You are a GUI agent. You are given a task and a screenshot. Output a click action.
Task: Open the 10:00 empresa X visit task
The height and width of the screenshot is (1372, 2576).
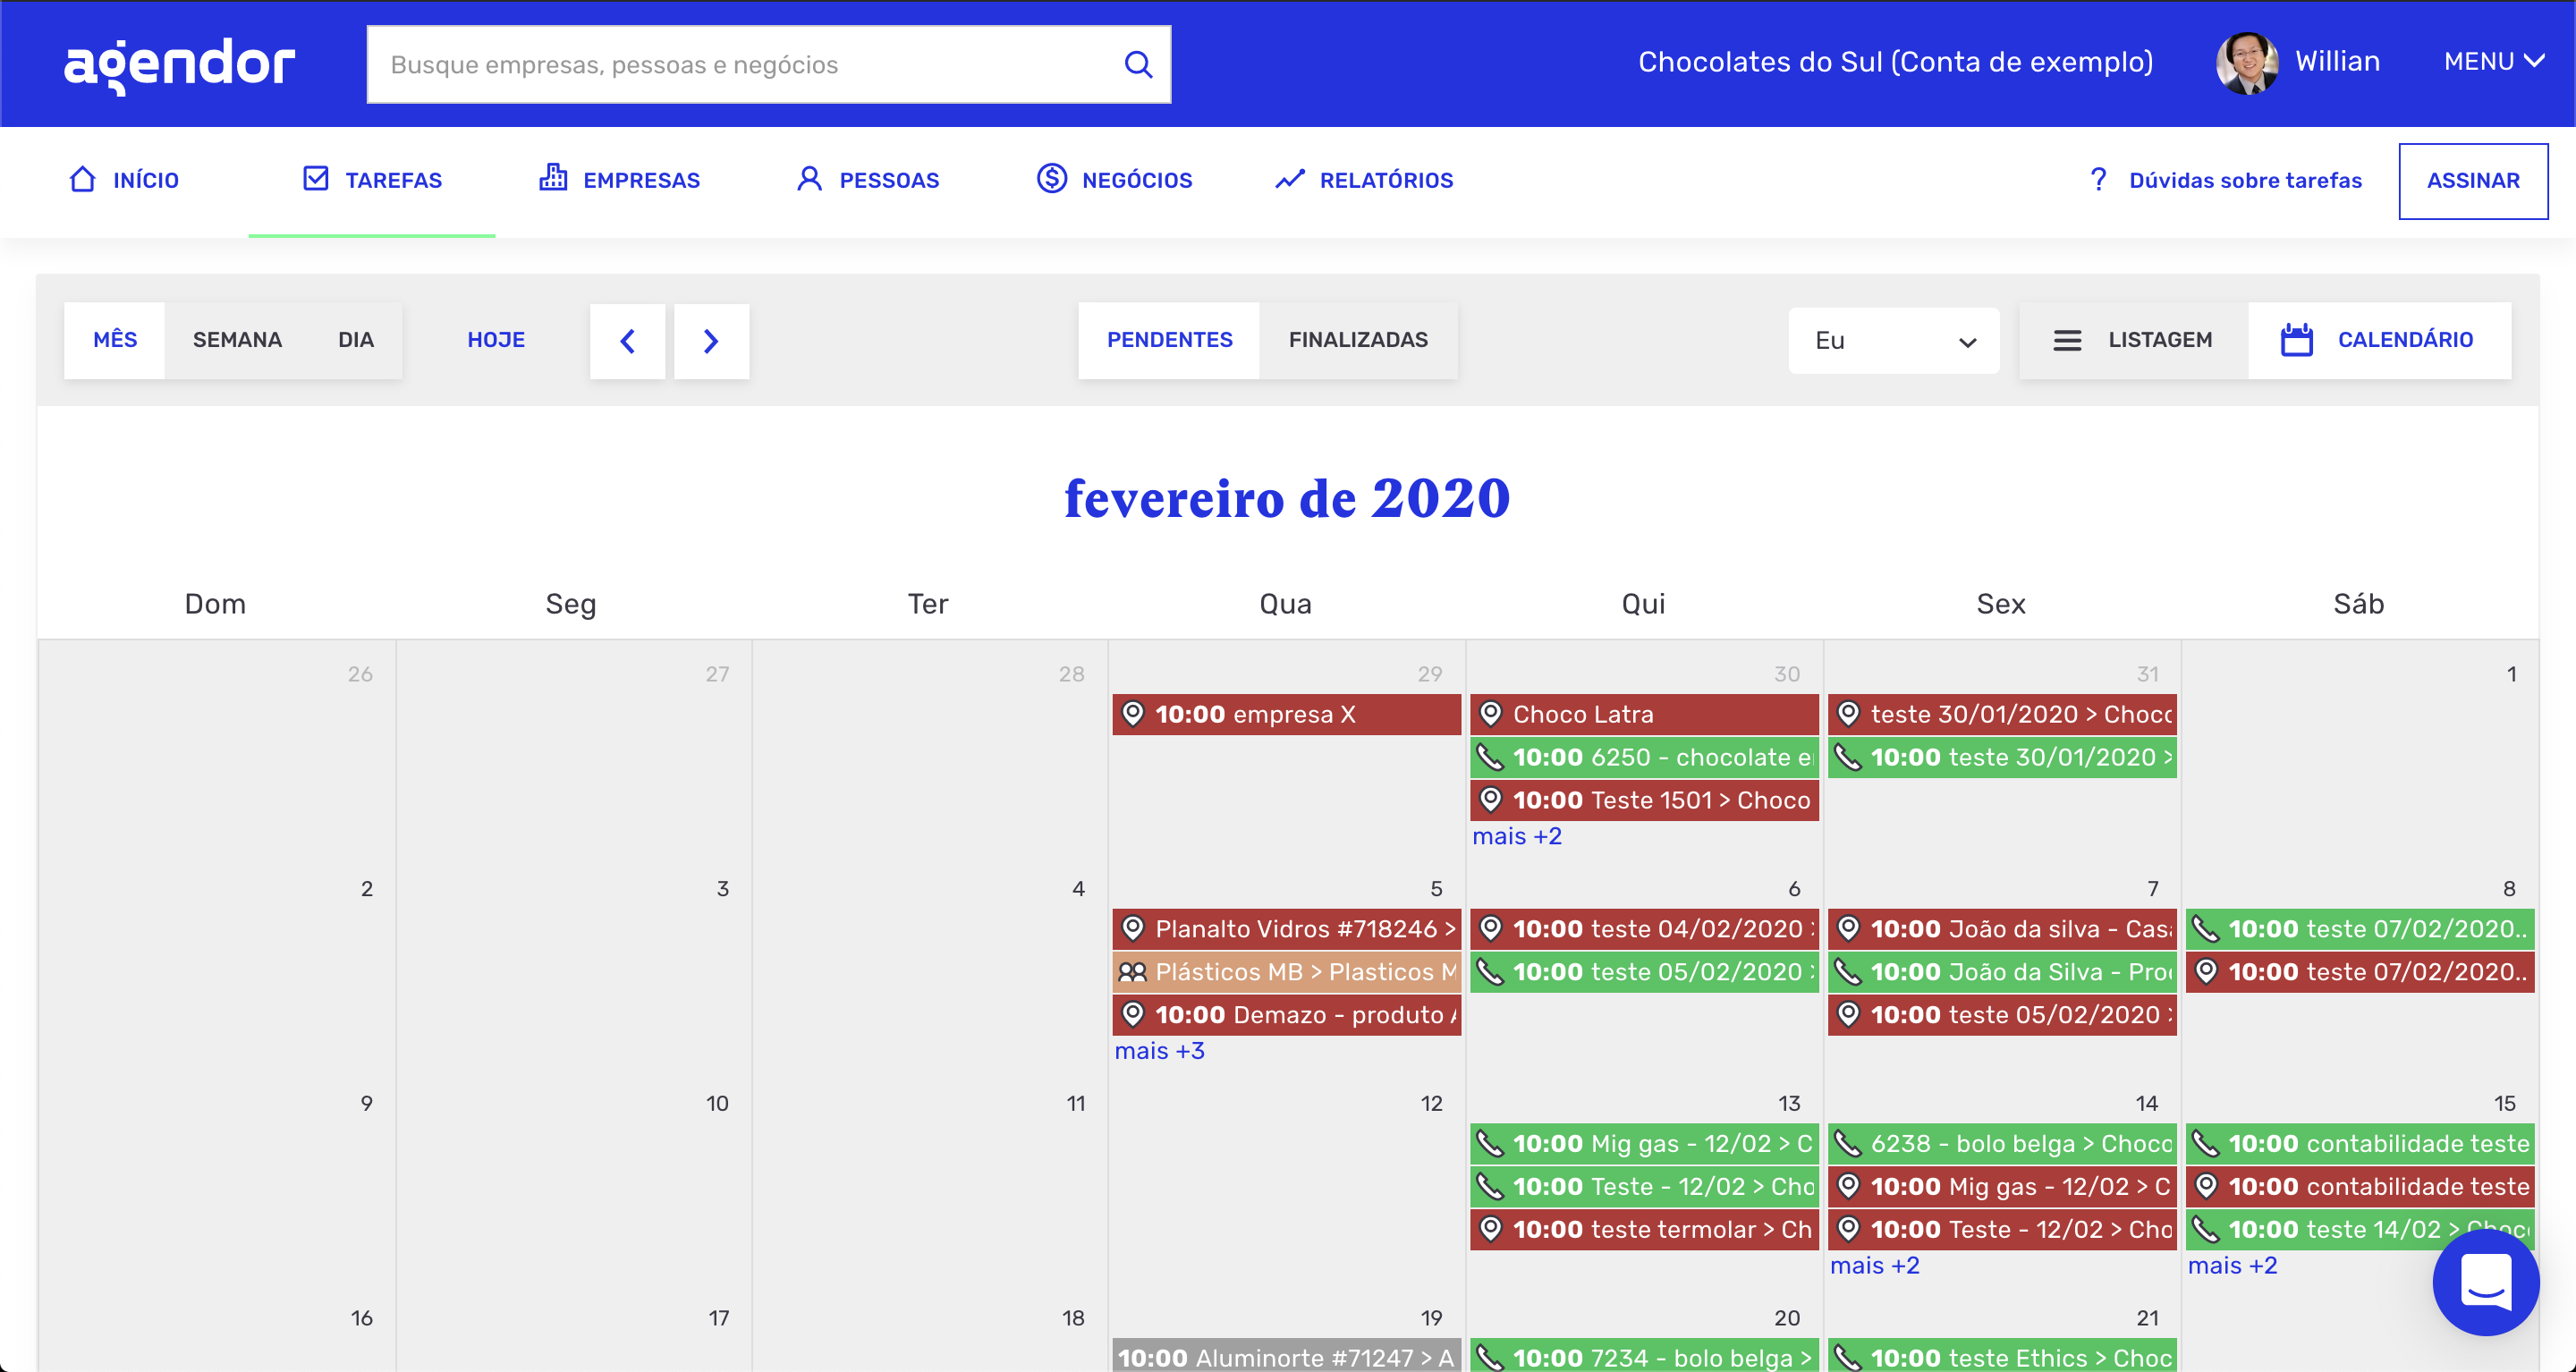pos(1286,714)
